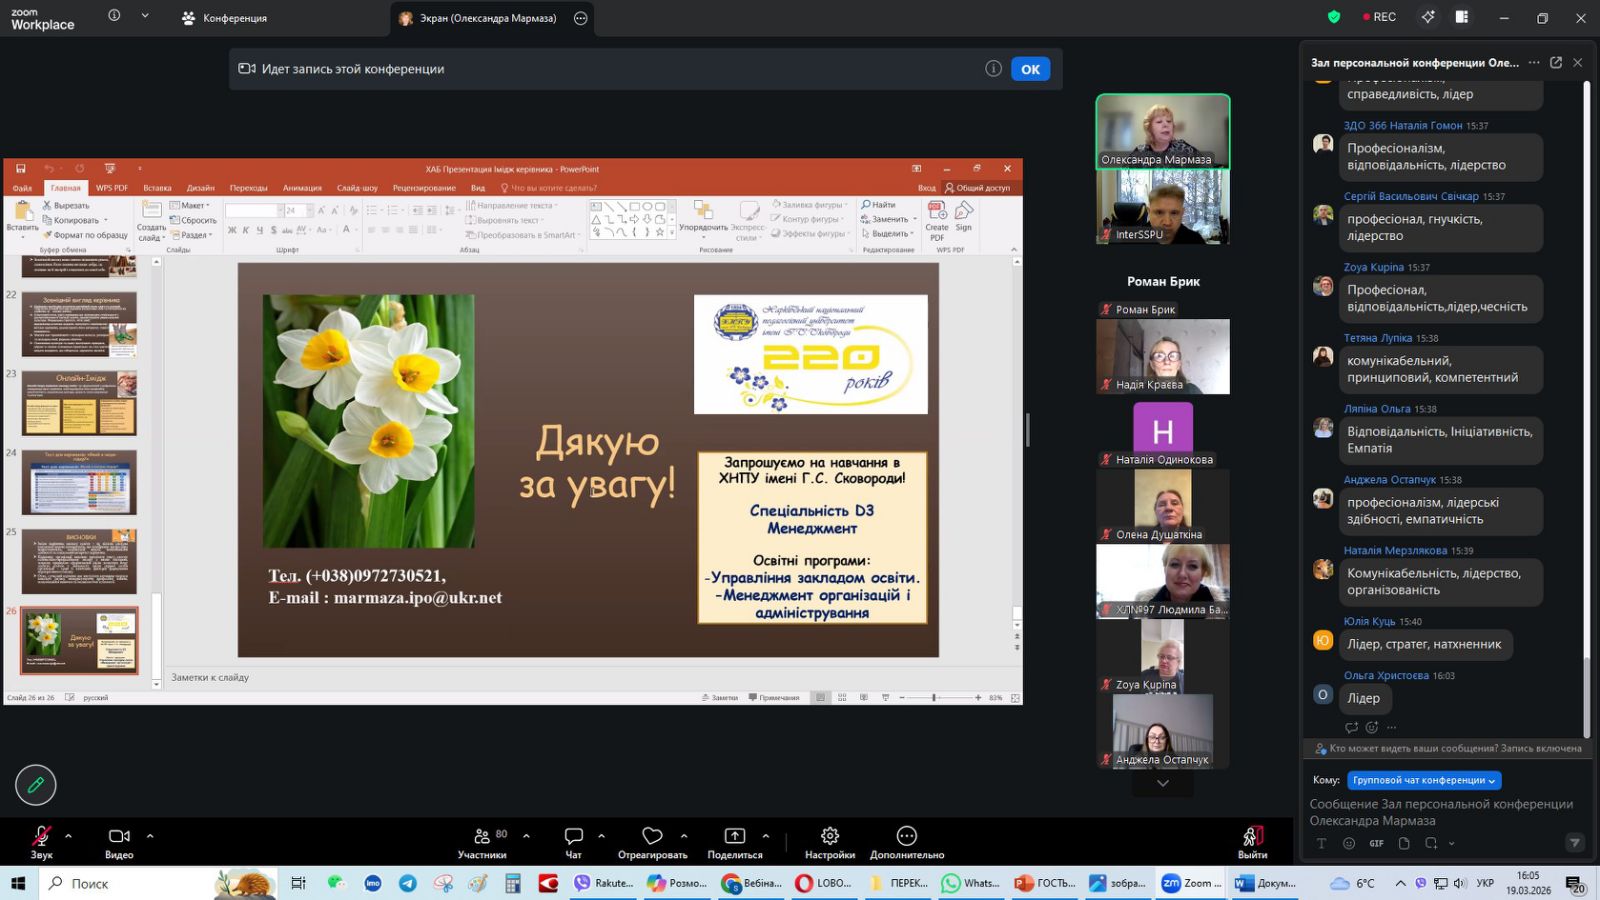This screenshot has height=900, width=1600.
Task: Attach a file using the chat file icon
Action: click(x=1404, y=843)
